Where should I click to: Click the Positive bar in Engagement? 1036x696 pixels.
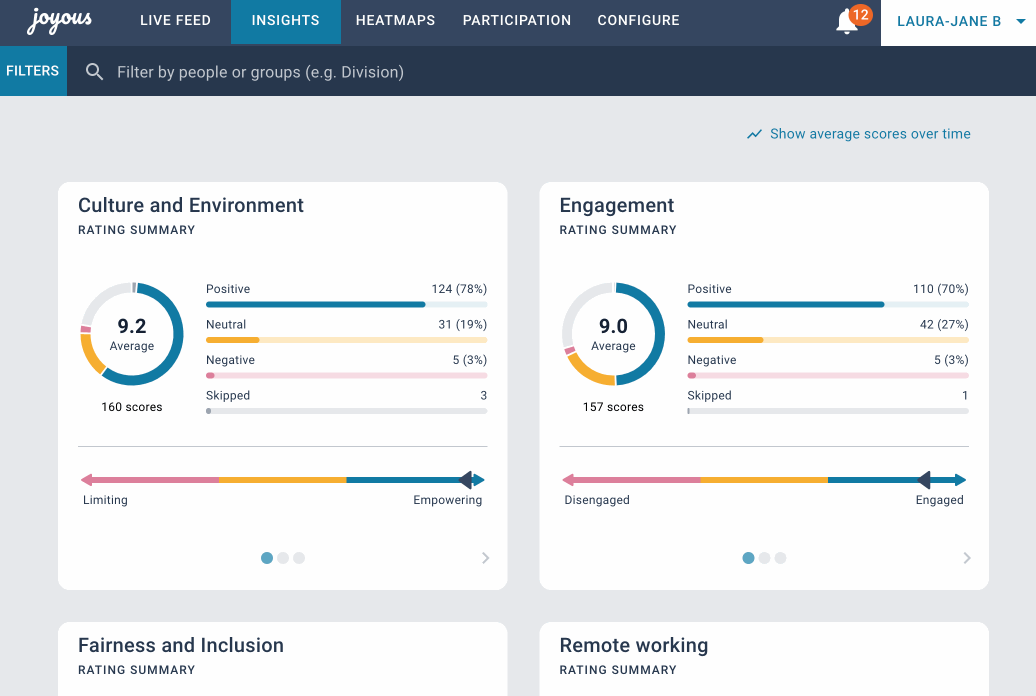(828, 305)
